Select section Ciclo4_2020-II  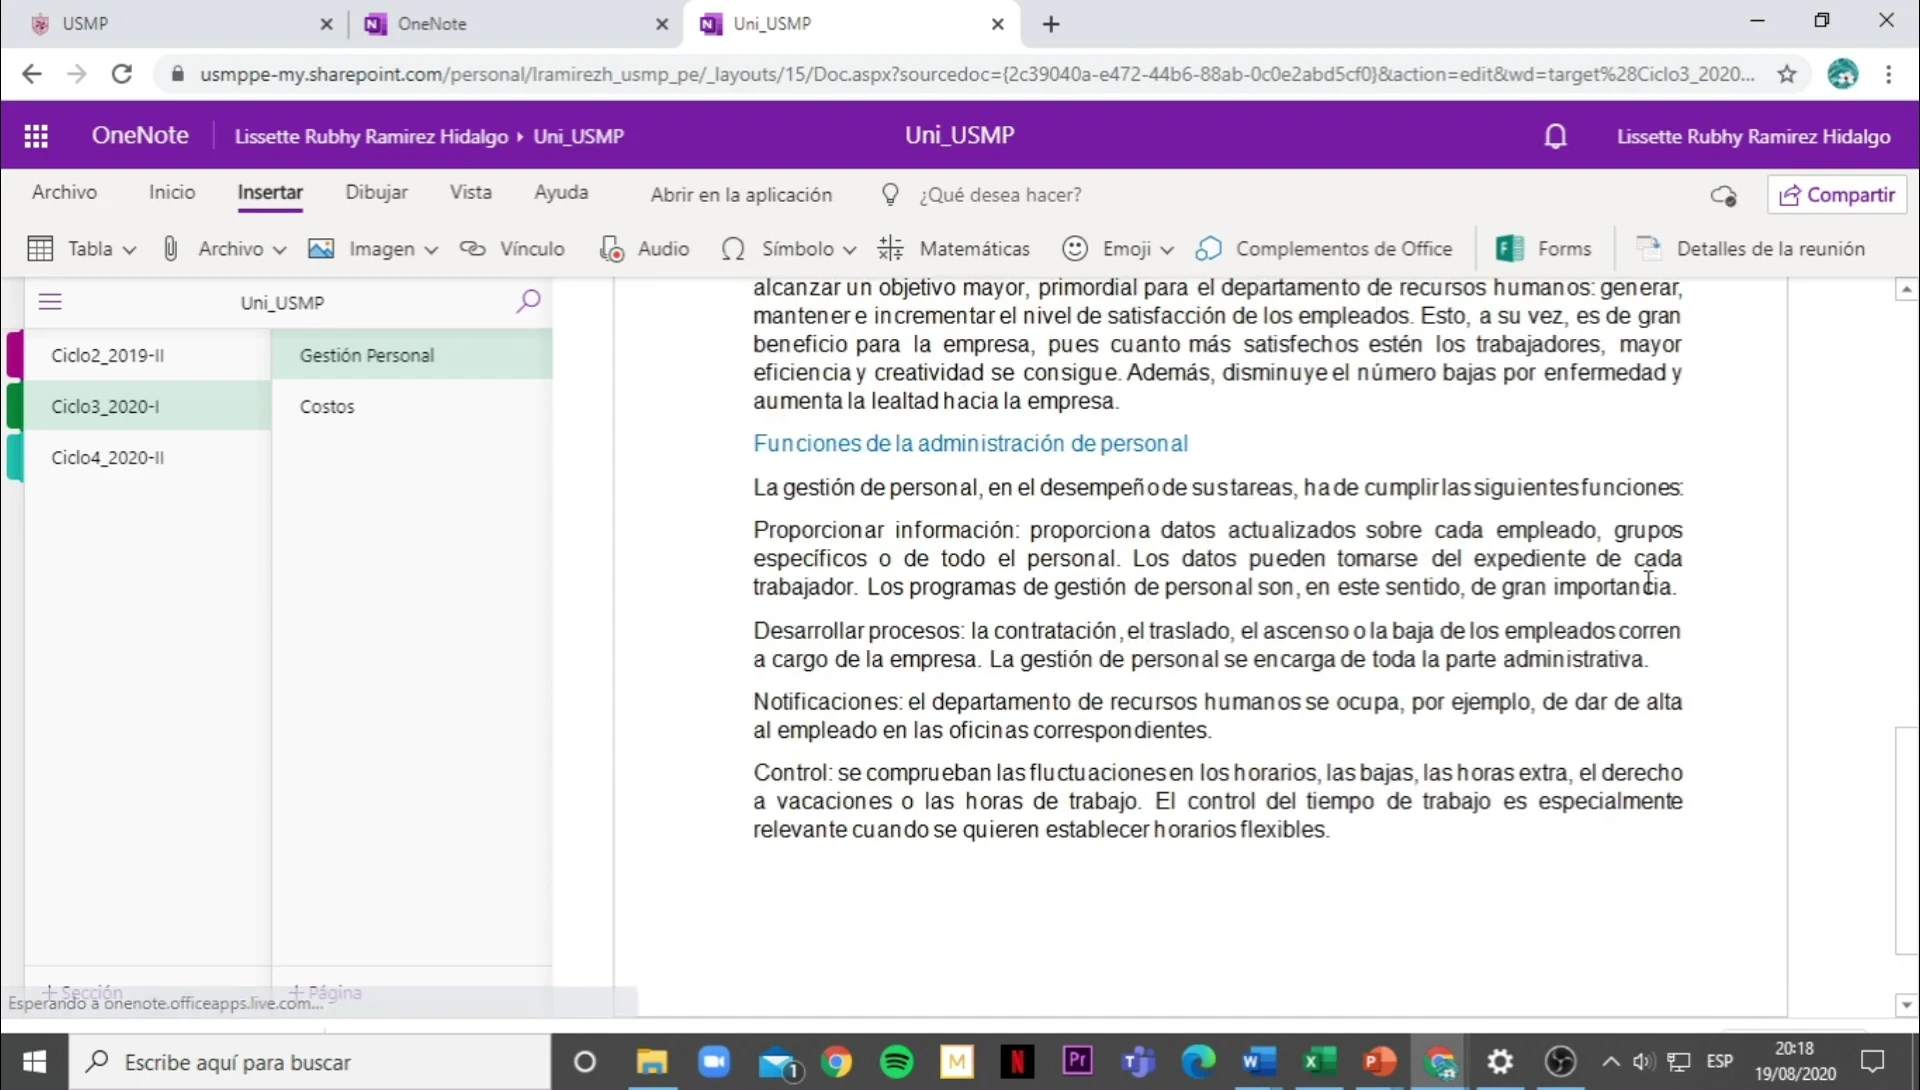click(x=147, y=457)
